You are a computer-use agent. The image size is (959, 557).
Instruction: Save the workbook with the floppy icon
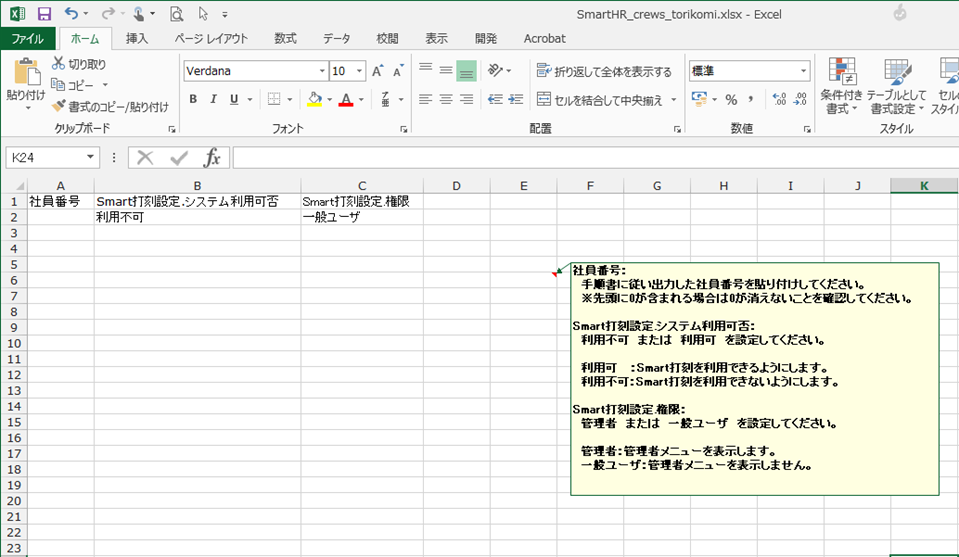coord(44,13)
